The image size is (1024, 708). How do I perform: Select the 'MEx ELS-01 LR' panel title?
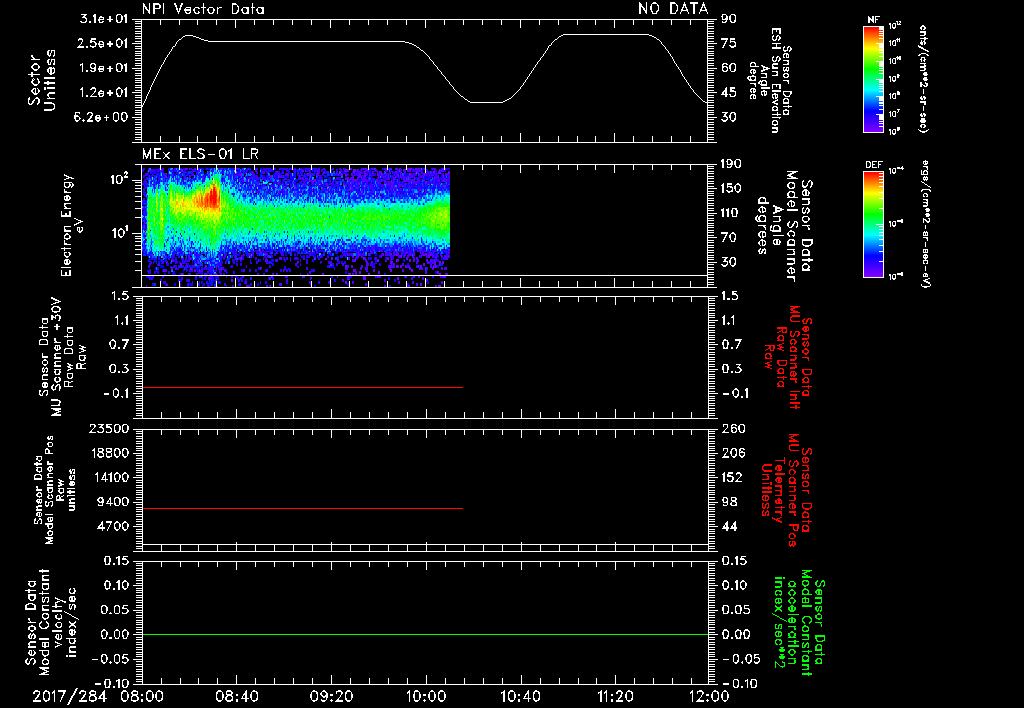point(200,154)
